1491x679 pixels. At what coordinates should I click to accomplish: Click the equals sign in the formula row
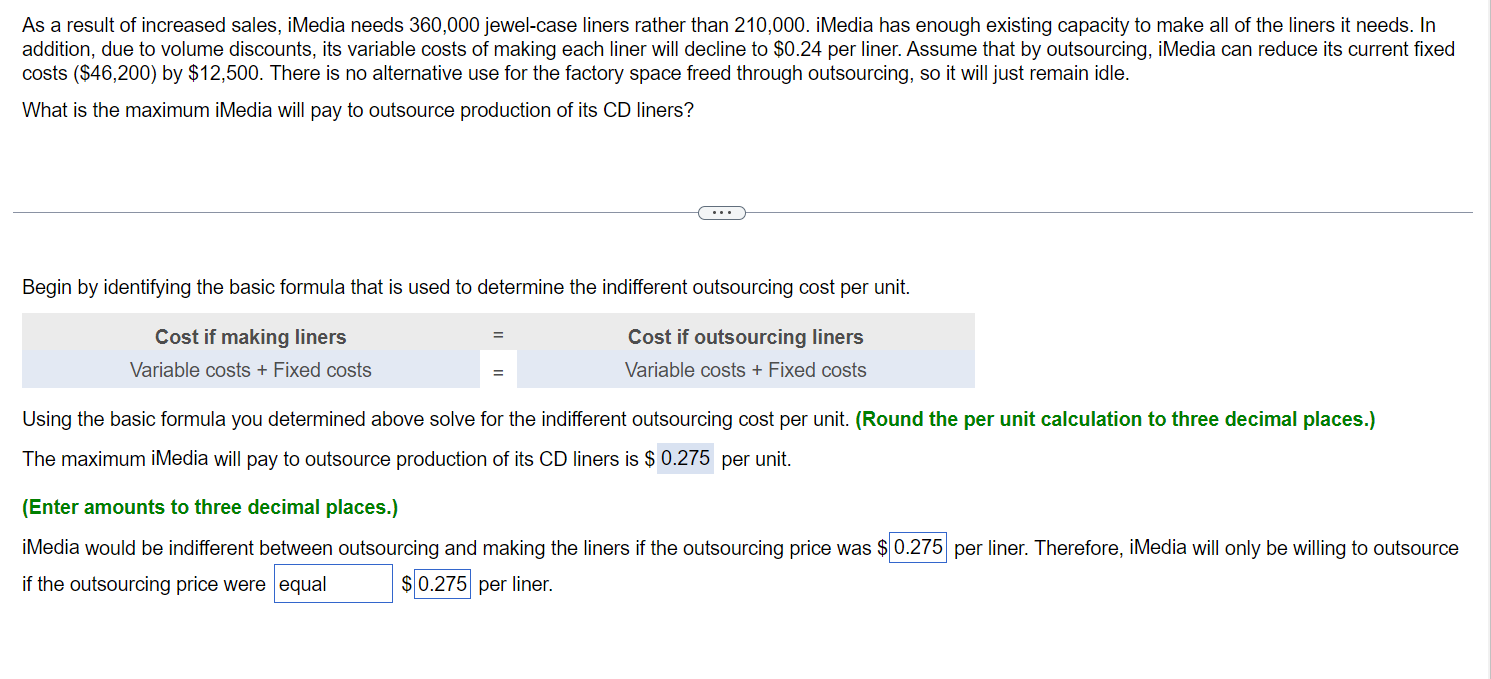click(x=498, y=372)
